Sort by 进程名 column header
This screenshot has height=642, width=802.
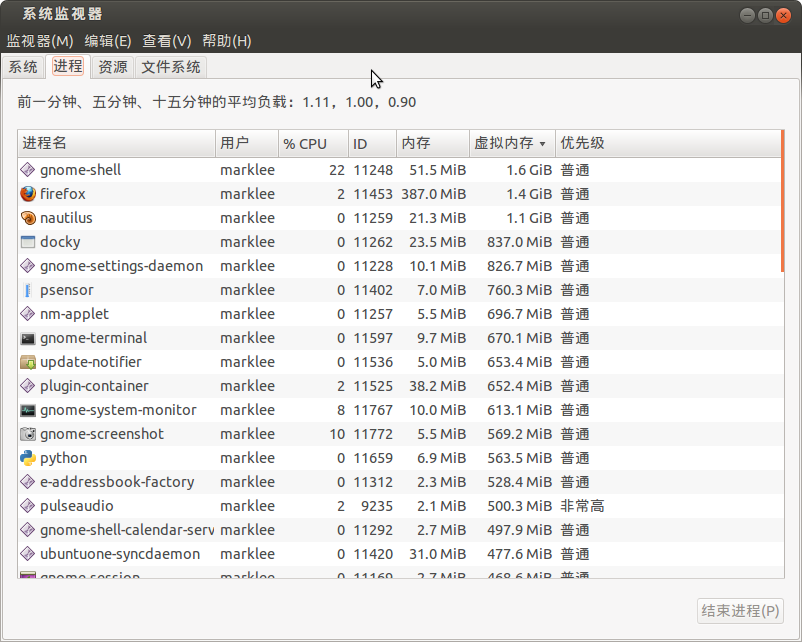(x=117, y=143)
